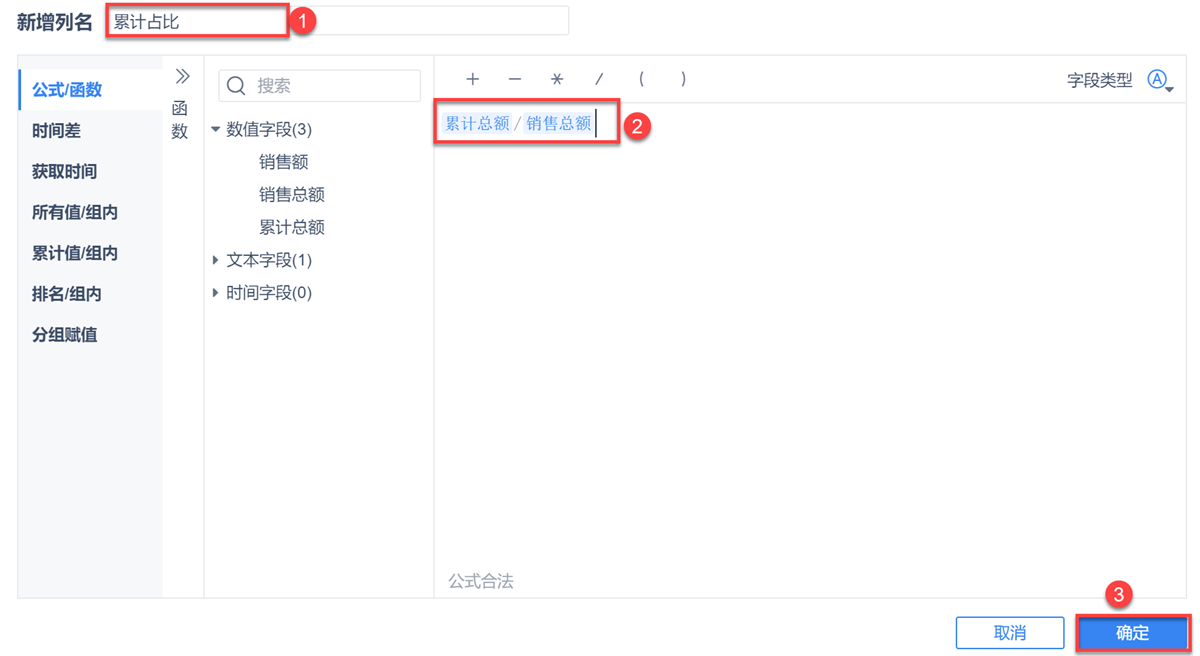This screenshot has height=656, width=1200.
Task: Select the 销售总额 field in list
Action: [x=292, y=195]
